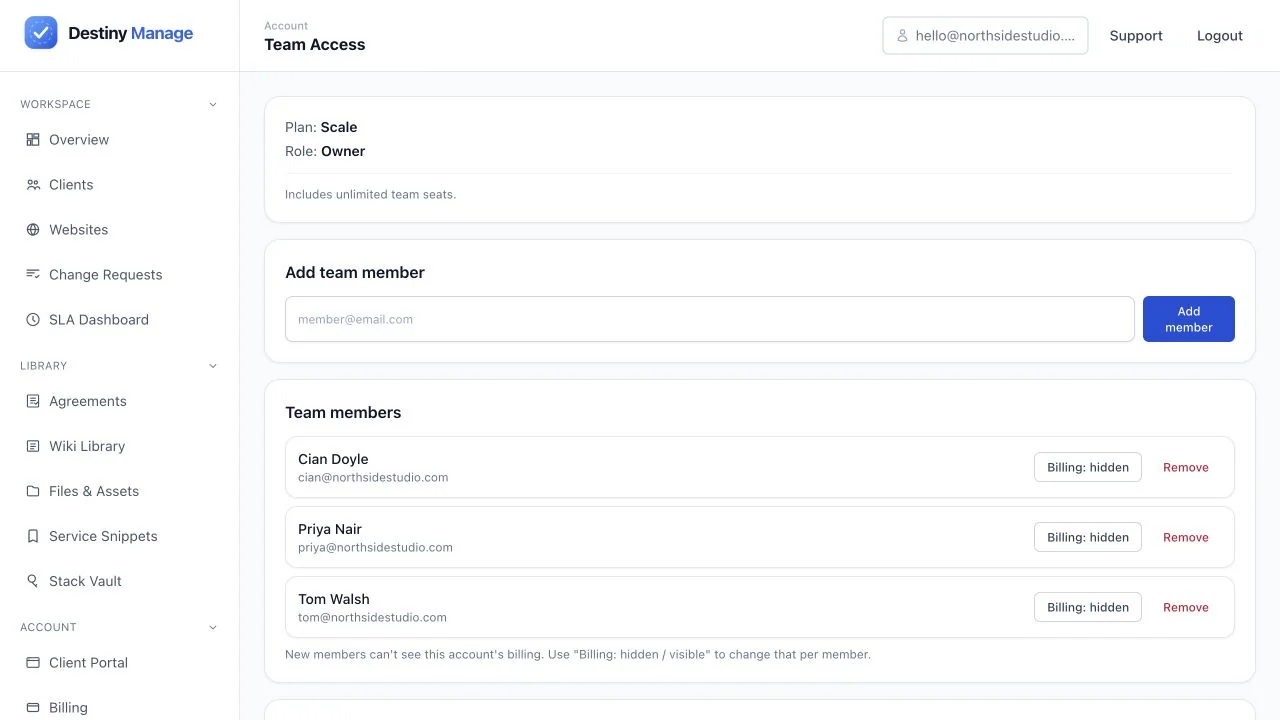Screen dimensions: 1280x720
Task: Click the Stack Vault search icon
Action: [x=33, y=581]
